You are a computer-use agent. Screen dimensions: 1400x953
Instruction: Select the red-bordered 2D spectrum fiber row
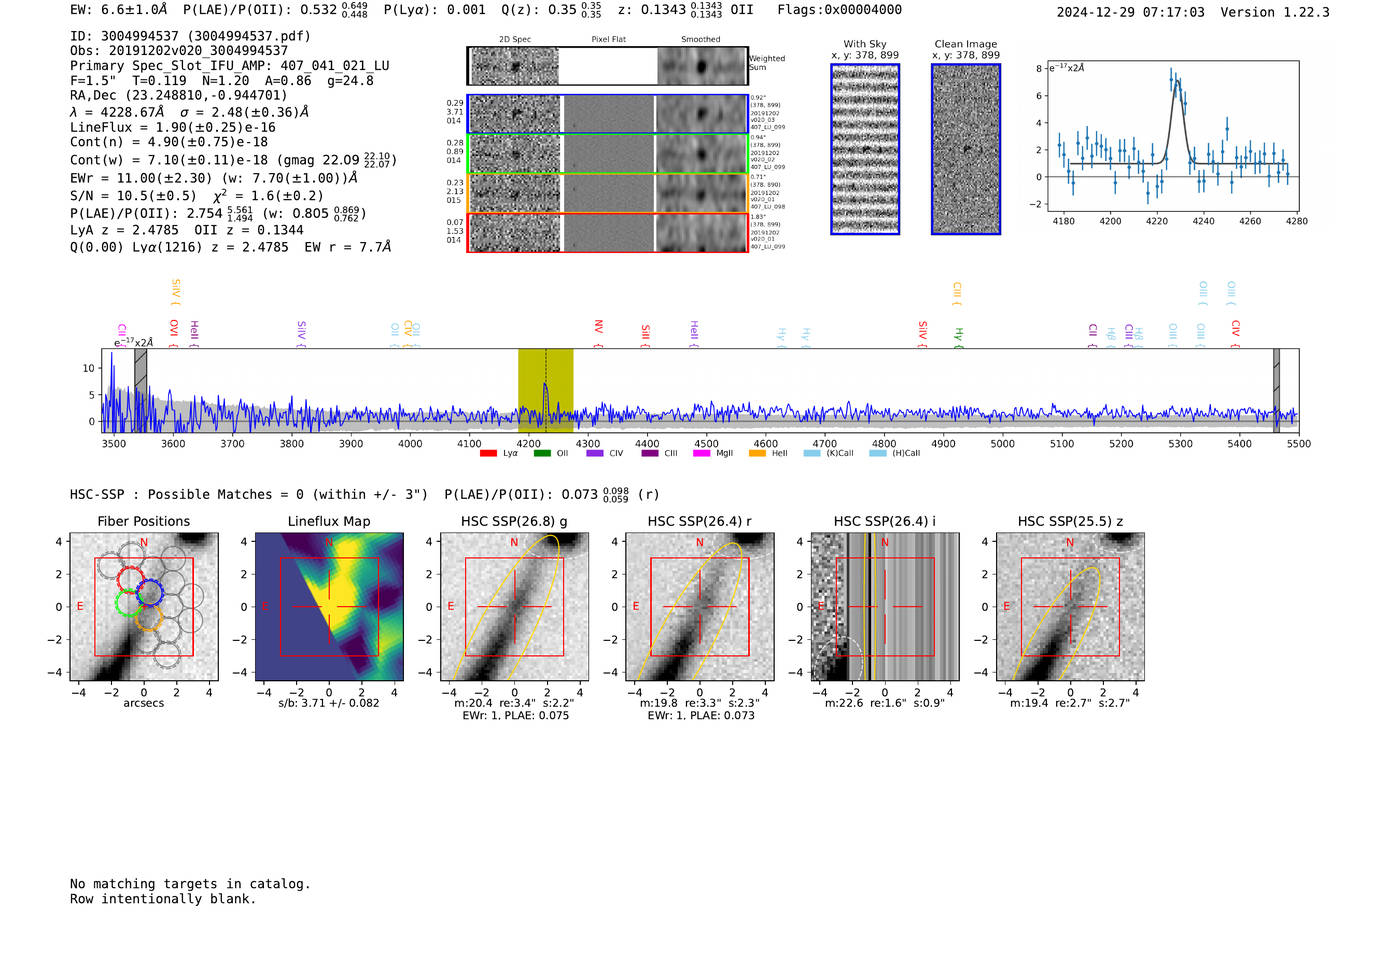608,232
